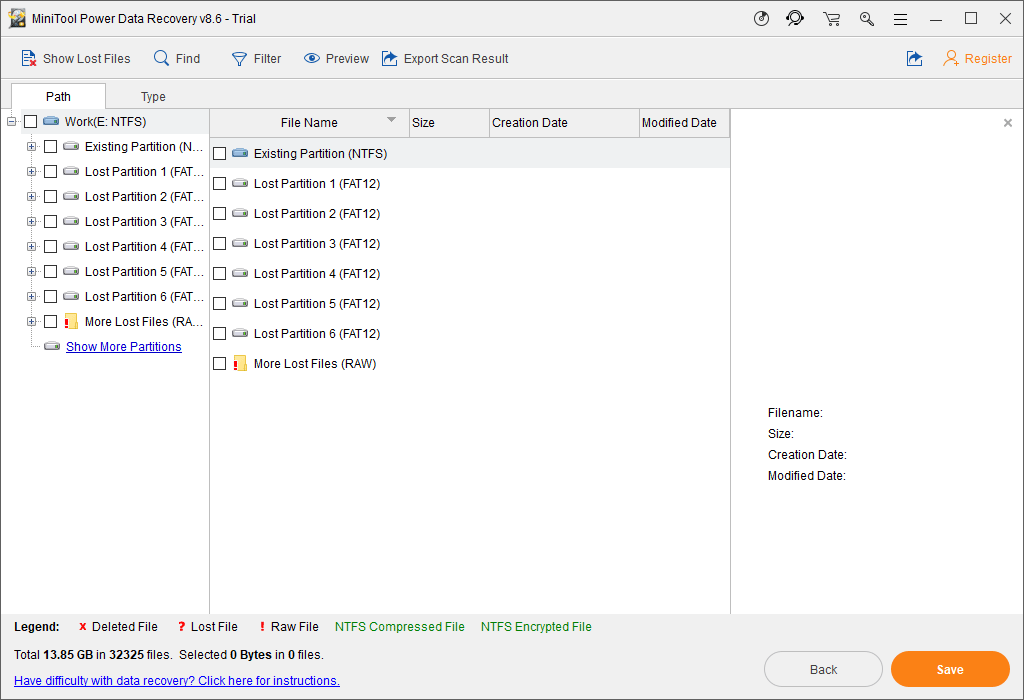Click the Lost Partition 1 drive icon in file list
1024x700 pixels.
(x=240, y=183)
